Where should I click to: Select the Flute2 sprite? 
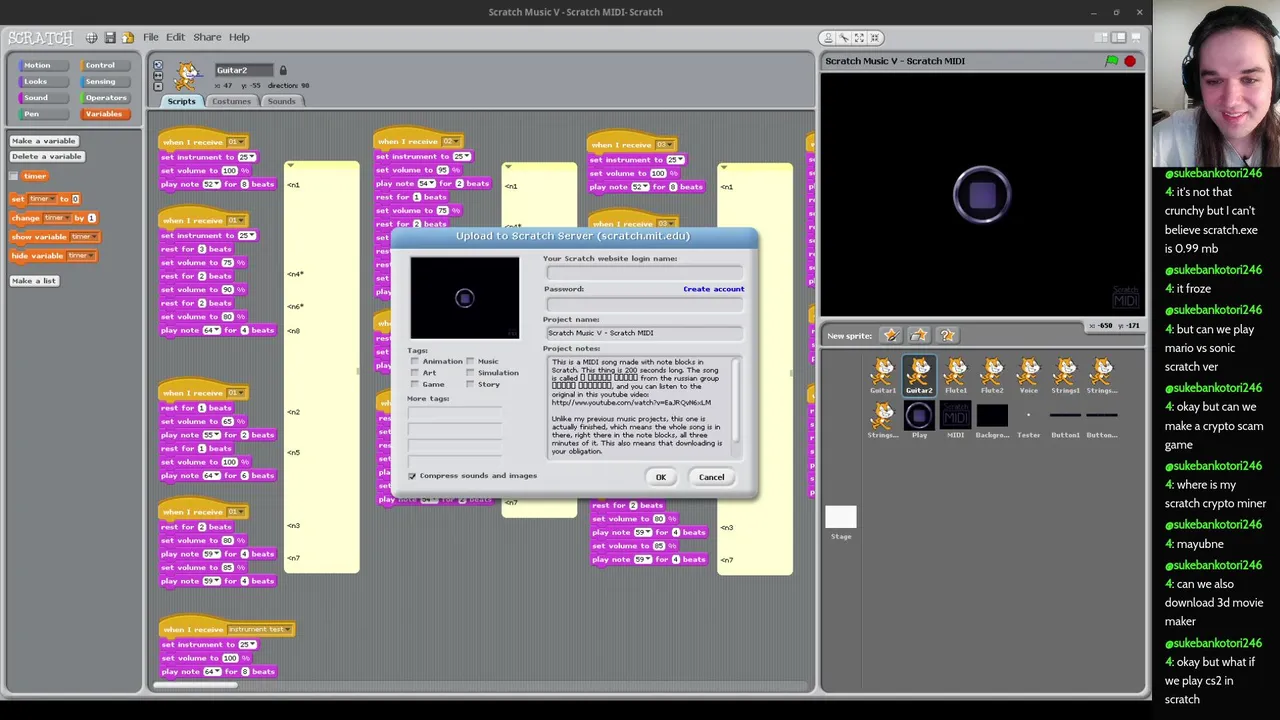pyautogui.click(x=992, y=376)
